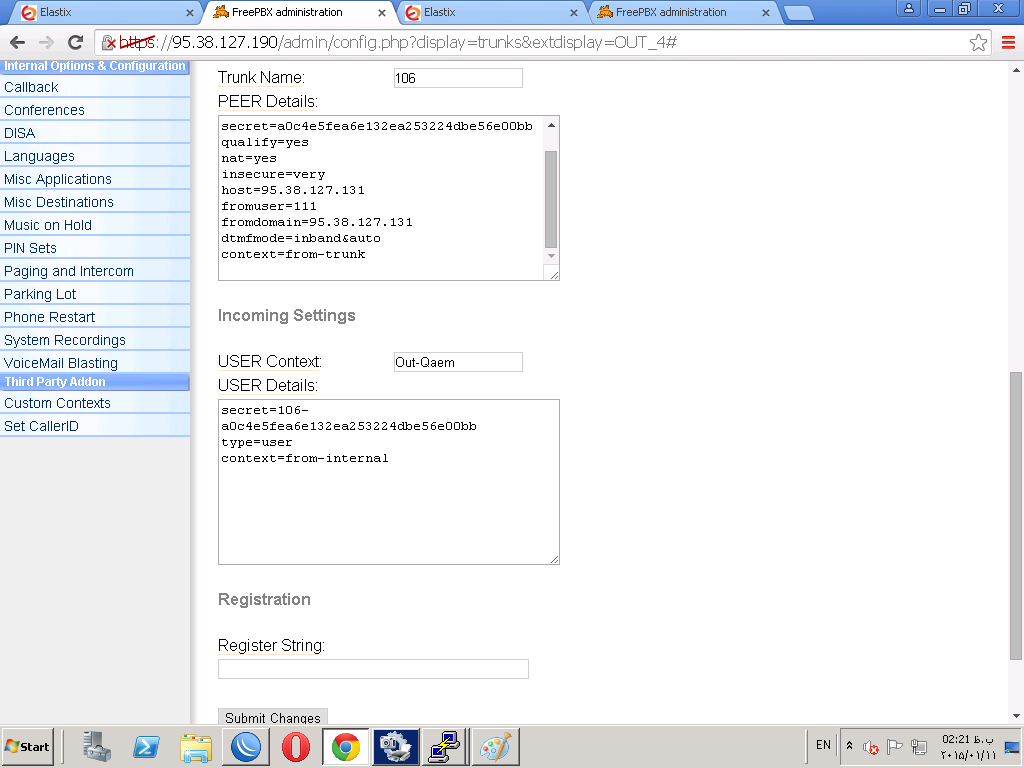Show hidden system tray icons arrow
The width and height of the screenshot is (1024, 768).
[x=850, y=746]
